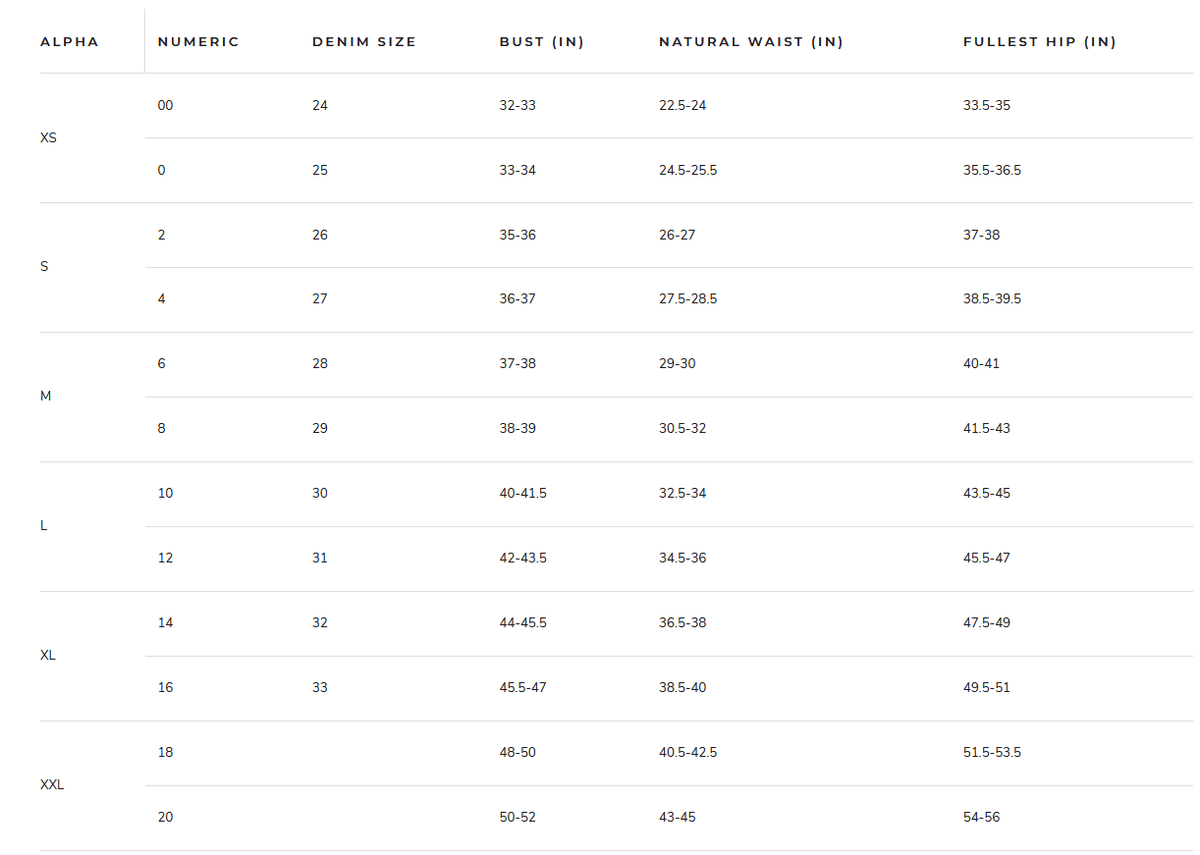Click the FULLEST HIP (IN) header
This screenshot has height=855, width=1200.
[x=1039, y=42]
